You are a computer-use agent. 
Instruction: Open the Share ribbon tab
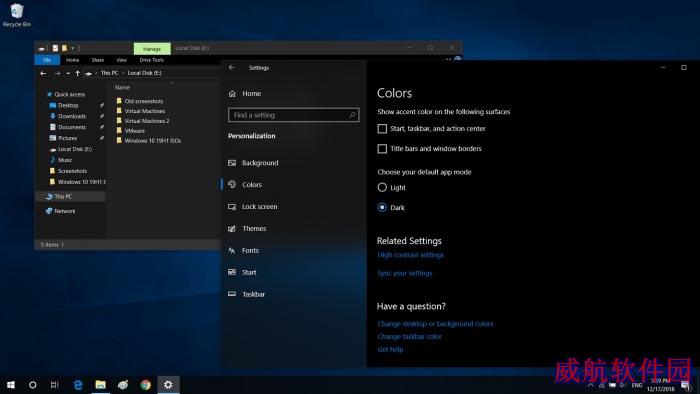98,60
